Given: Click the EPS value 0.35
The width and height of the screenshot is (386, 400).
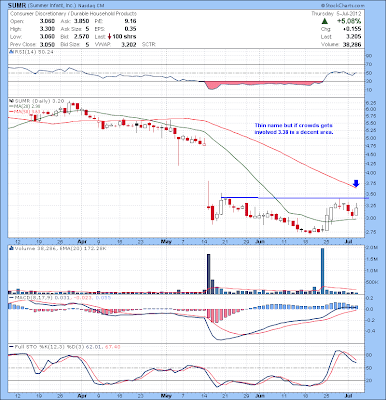Looking at the screenshot, I should 130,29.
